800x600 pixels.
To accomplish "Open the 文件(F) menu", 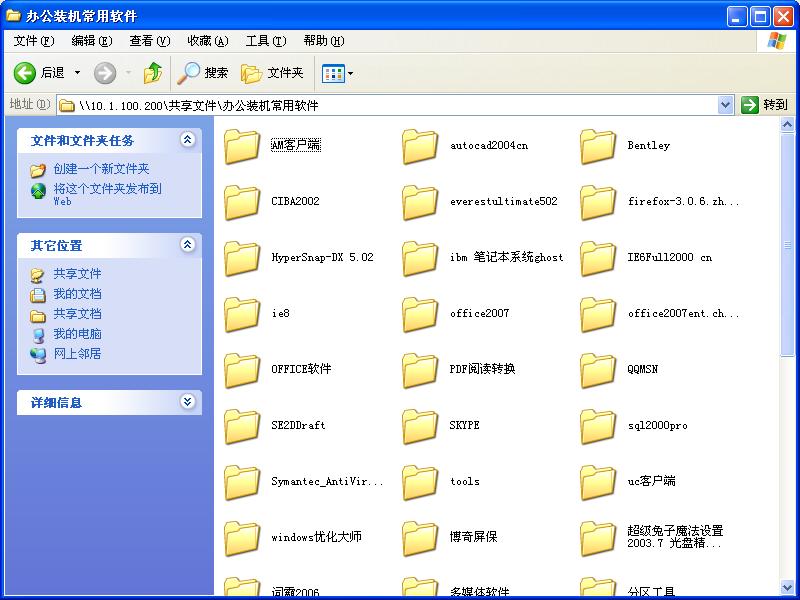I will 34,41.
